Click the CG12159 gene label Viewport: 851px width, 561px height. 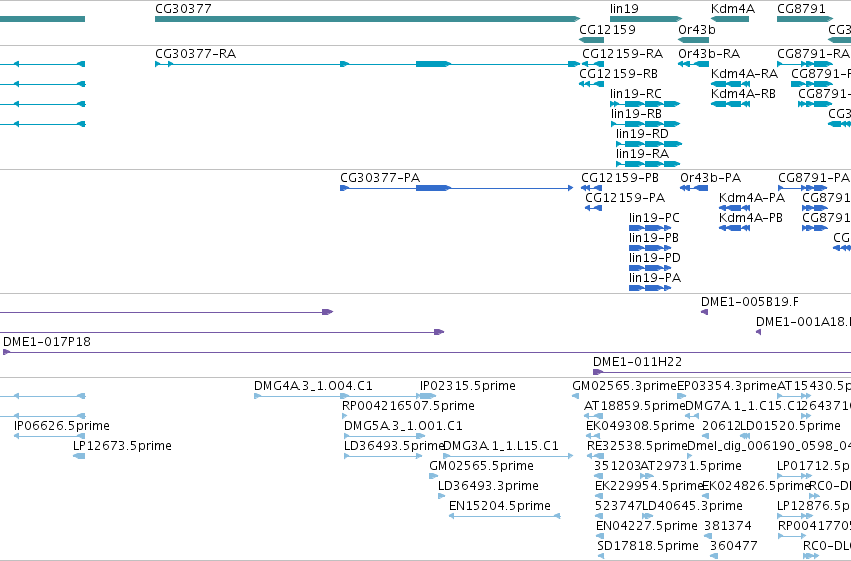coord(607,29)
